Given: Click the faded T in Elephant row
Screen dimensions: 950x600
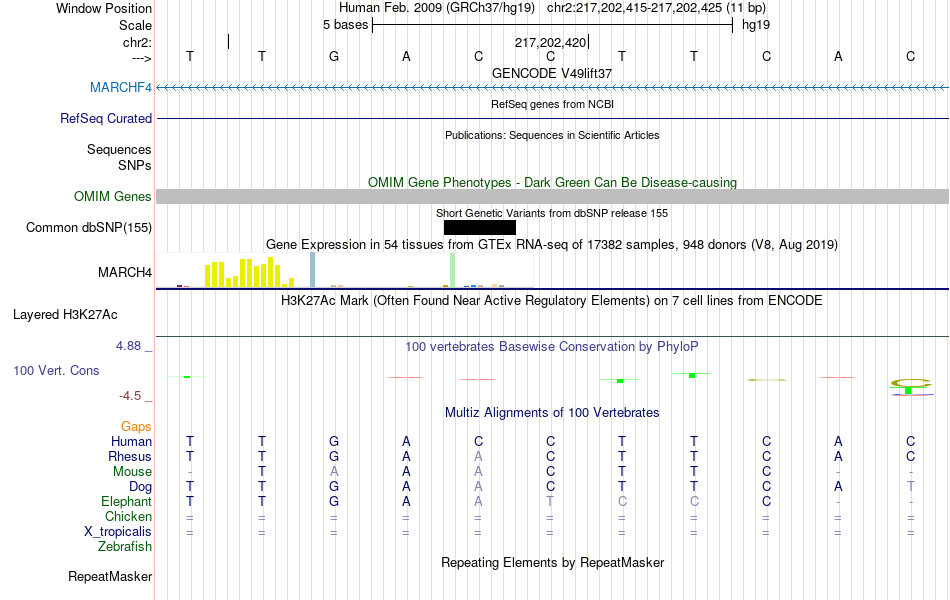Looking at the screenshot, I should [550, 502].
